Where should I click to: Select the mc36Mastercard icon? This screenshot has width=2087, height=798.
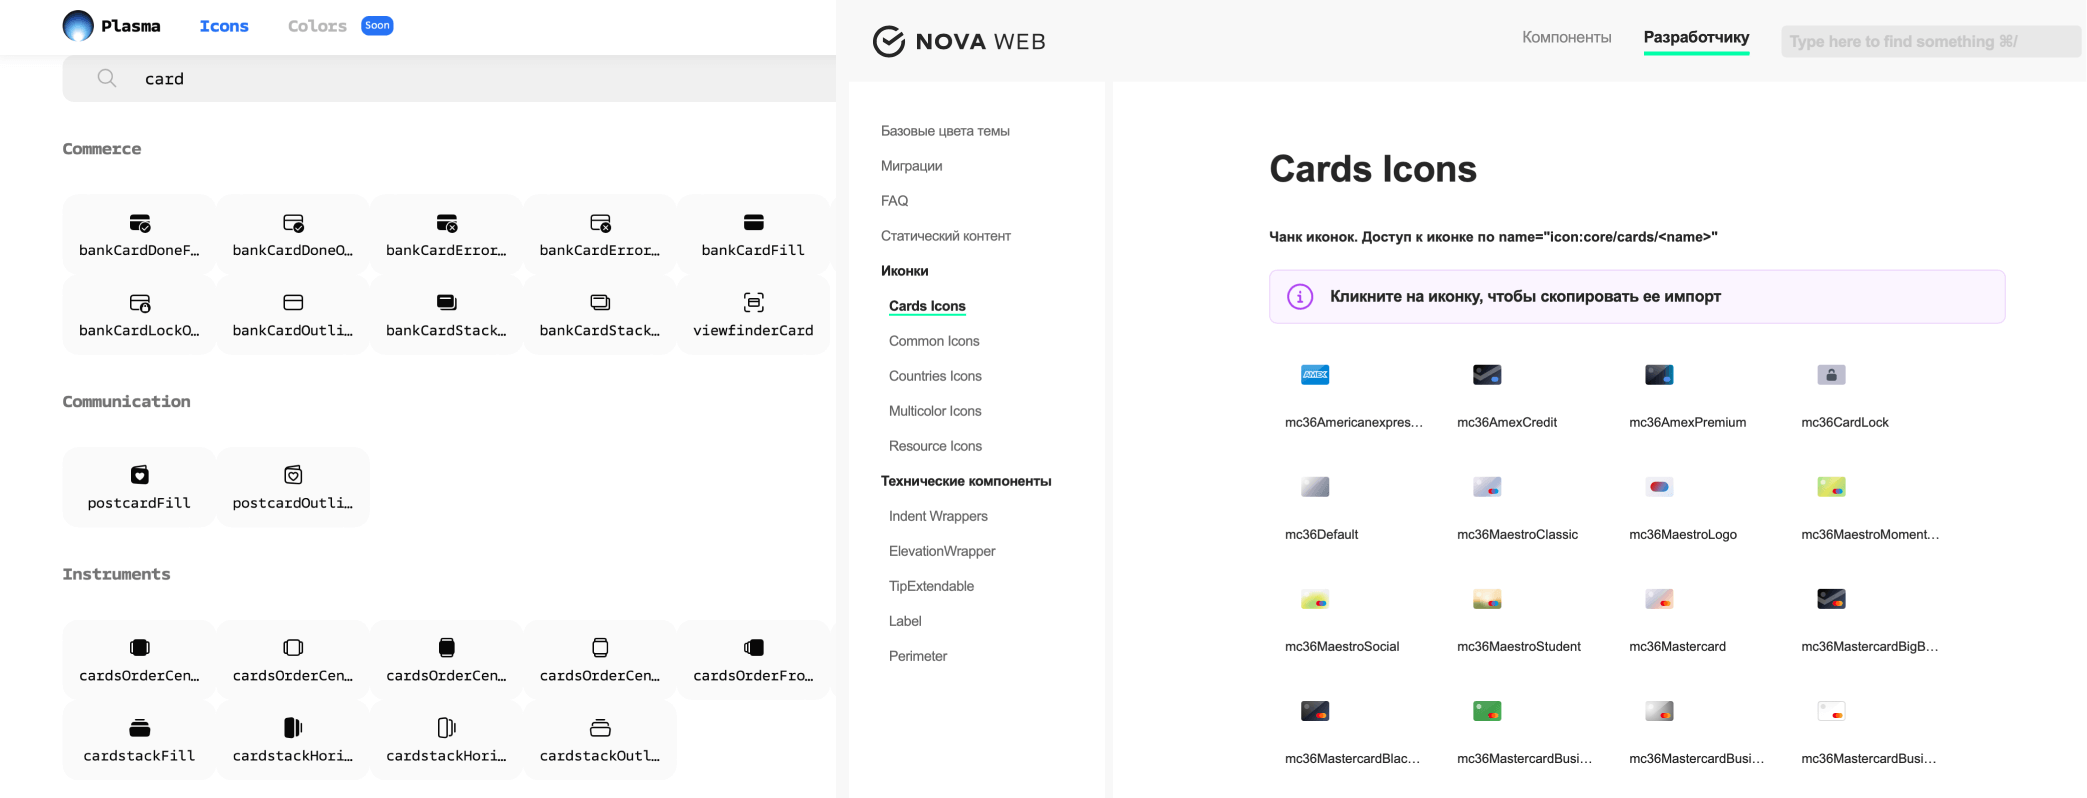click(x=1659, y=599)
